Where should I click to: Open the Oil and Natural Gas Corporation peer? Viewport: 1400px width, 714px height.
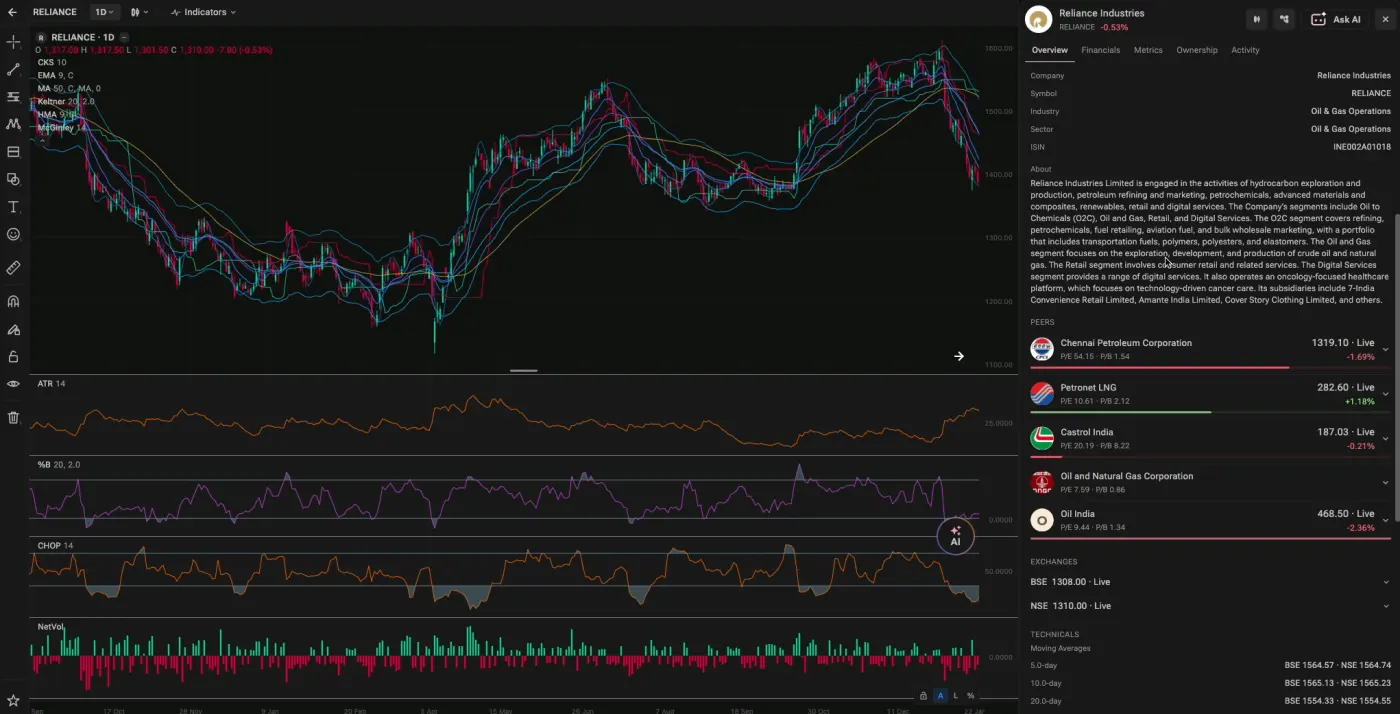[x=1209, y=482]
